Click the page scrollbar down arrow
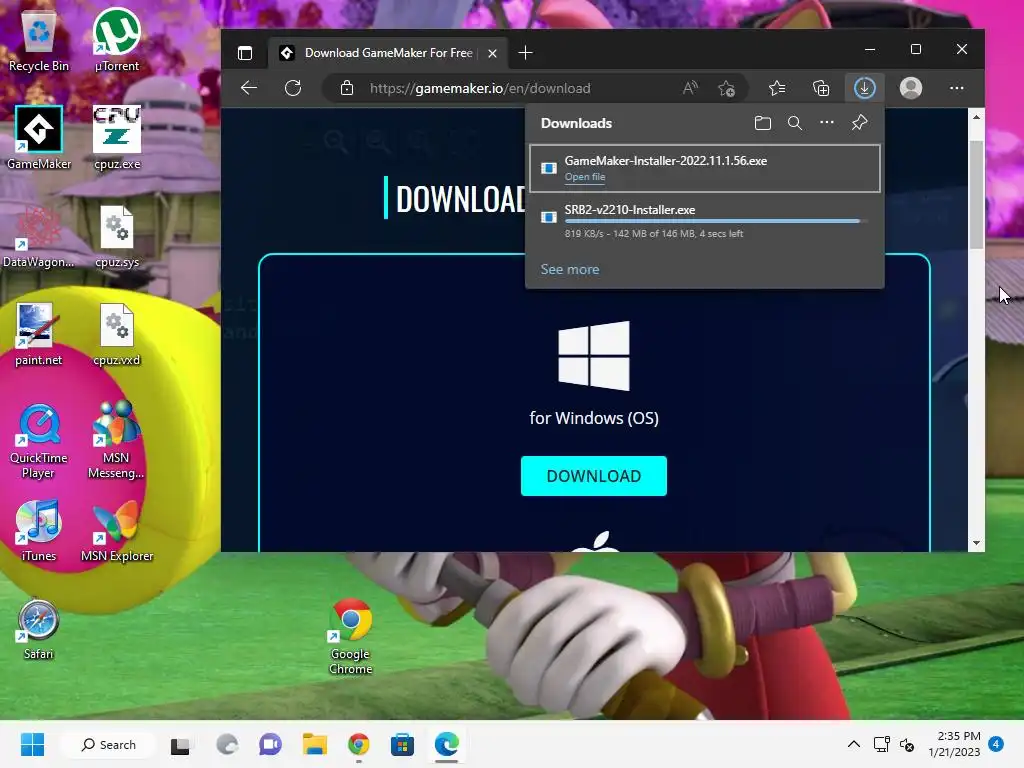The height and width of the screenshot is (768, 1024). 976,543
